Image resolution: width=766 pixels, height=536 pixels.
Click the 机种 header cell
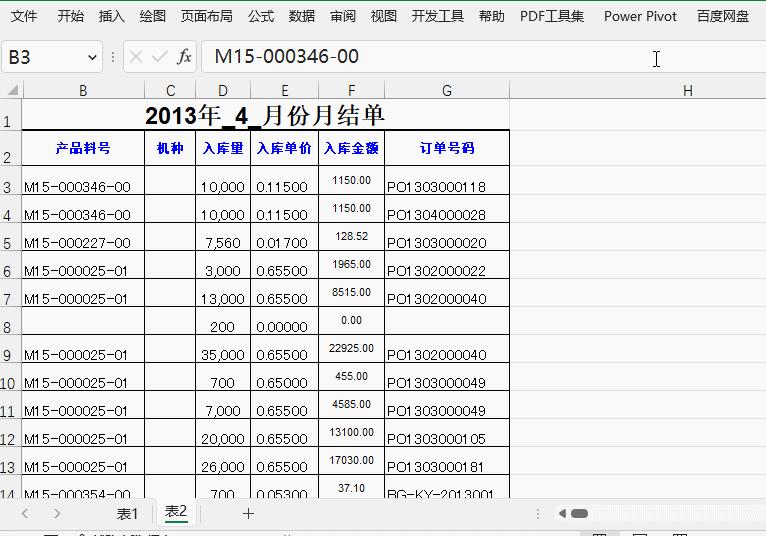click(x=170, y=148)
